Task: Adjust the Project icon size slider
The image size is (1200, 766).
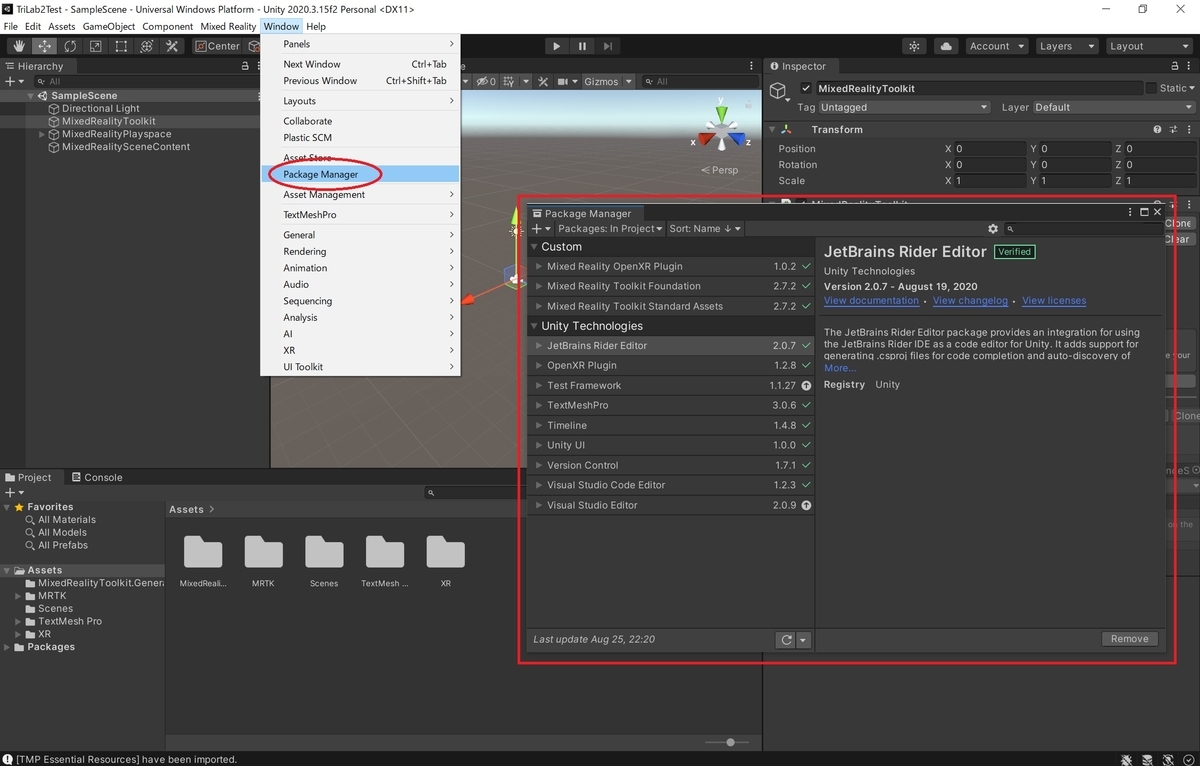Action: (x=731, y=742)
